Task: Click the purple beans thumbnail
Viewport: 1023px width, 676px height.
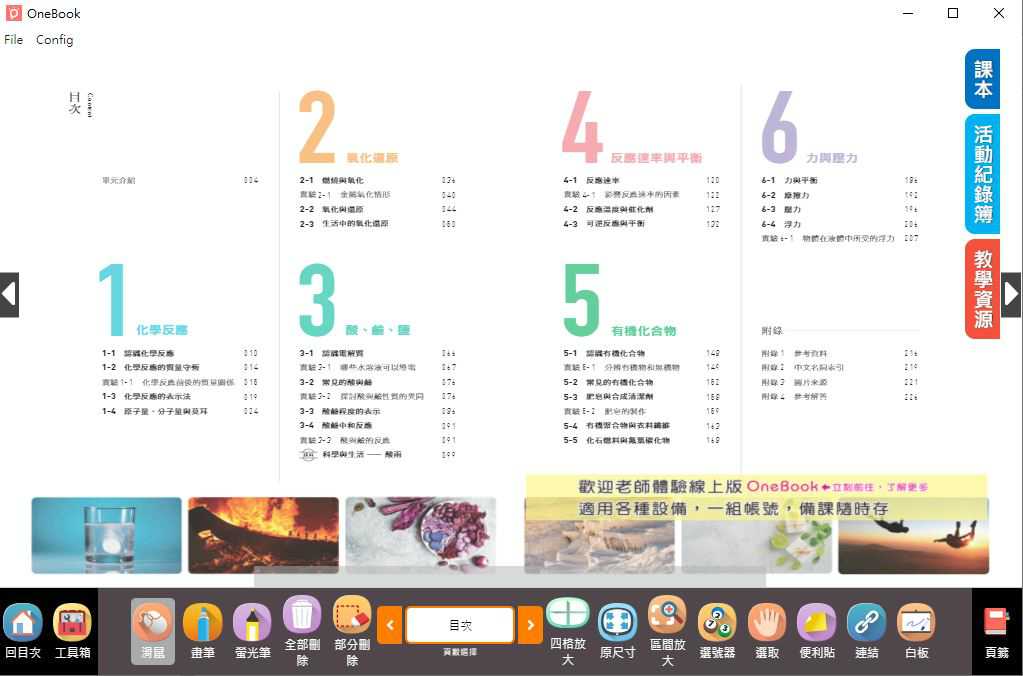Action: tap(421, 536)
